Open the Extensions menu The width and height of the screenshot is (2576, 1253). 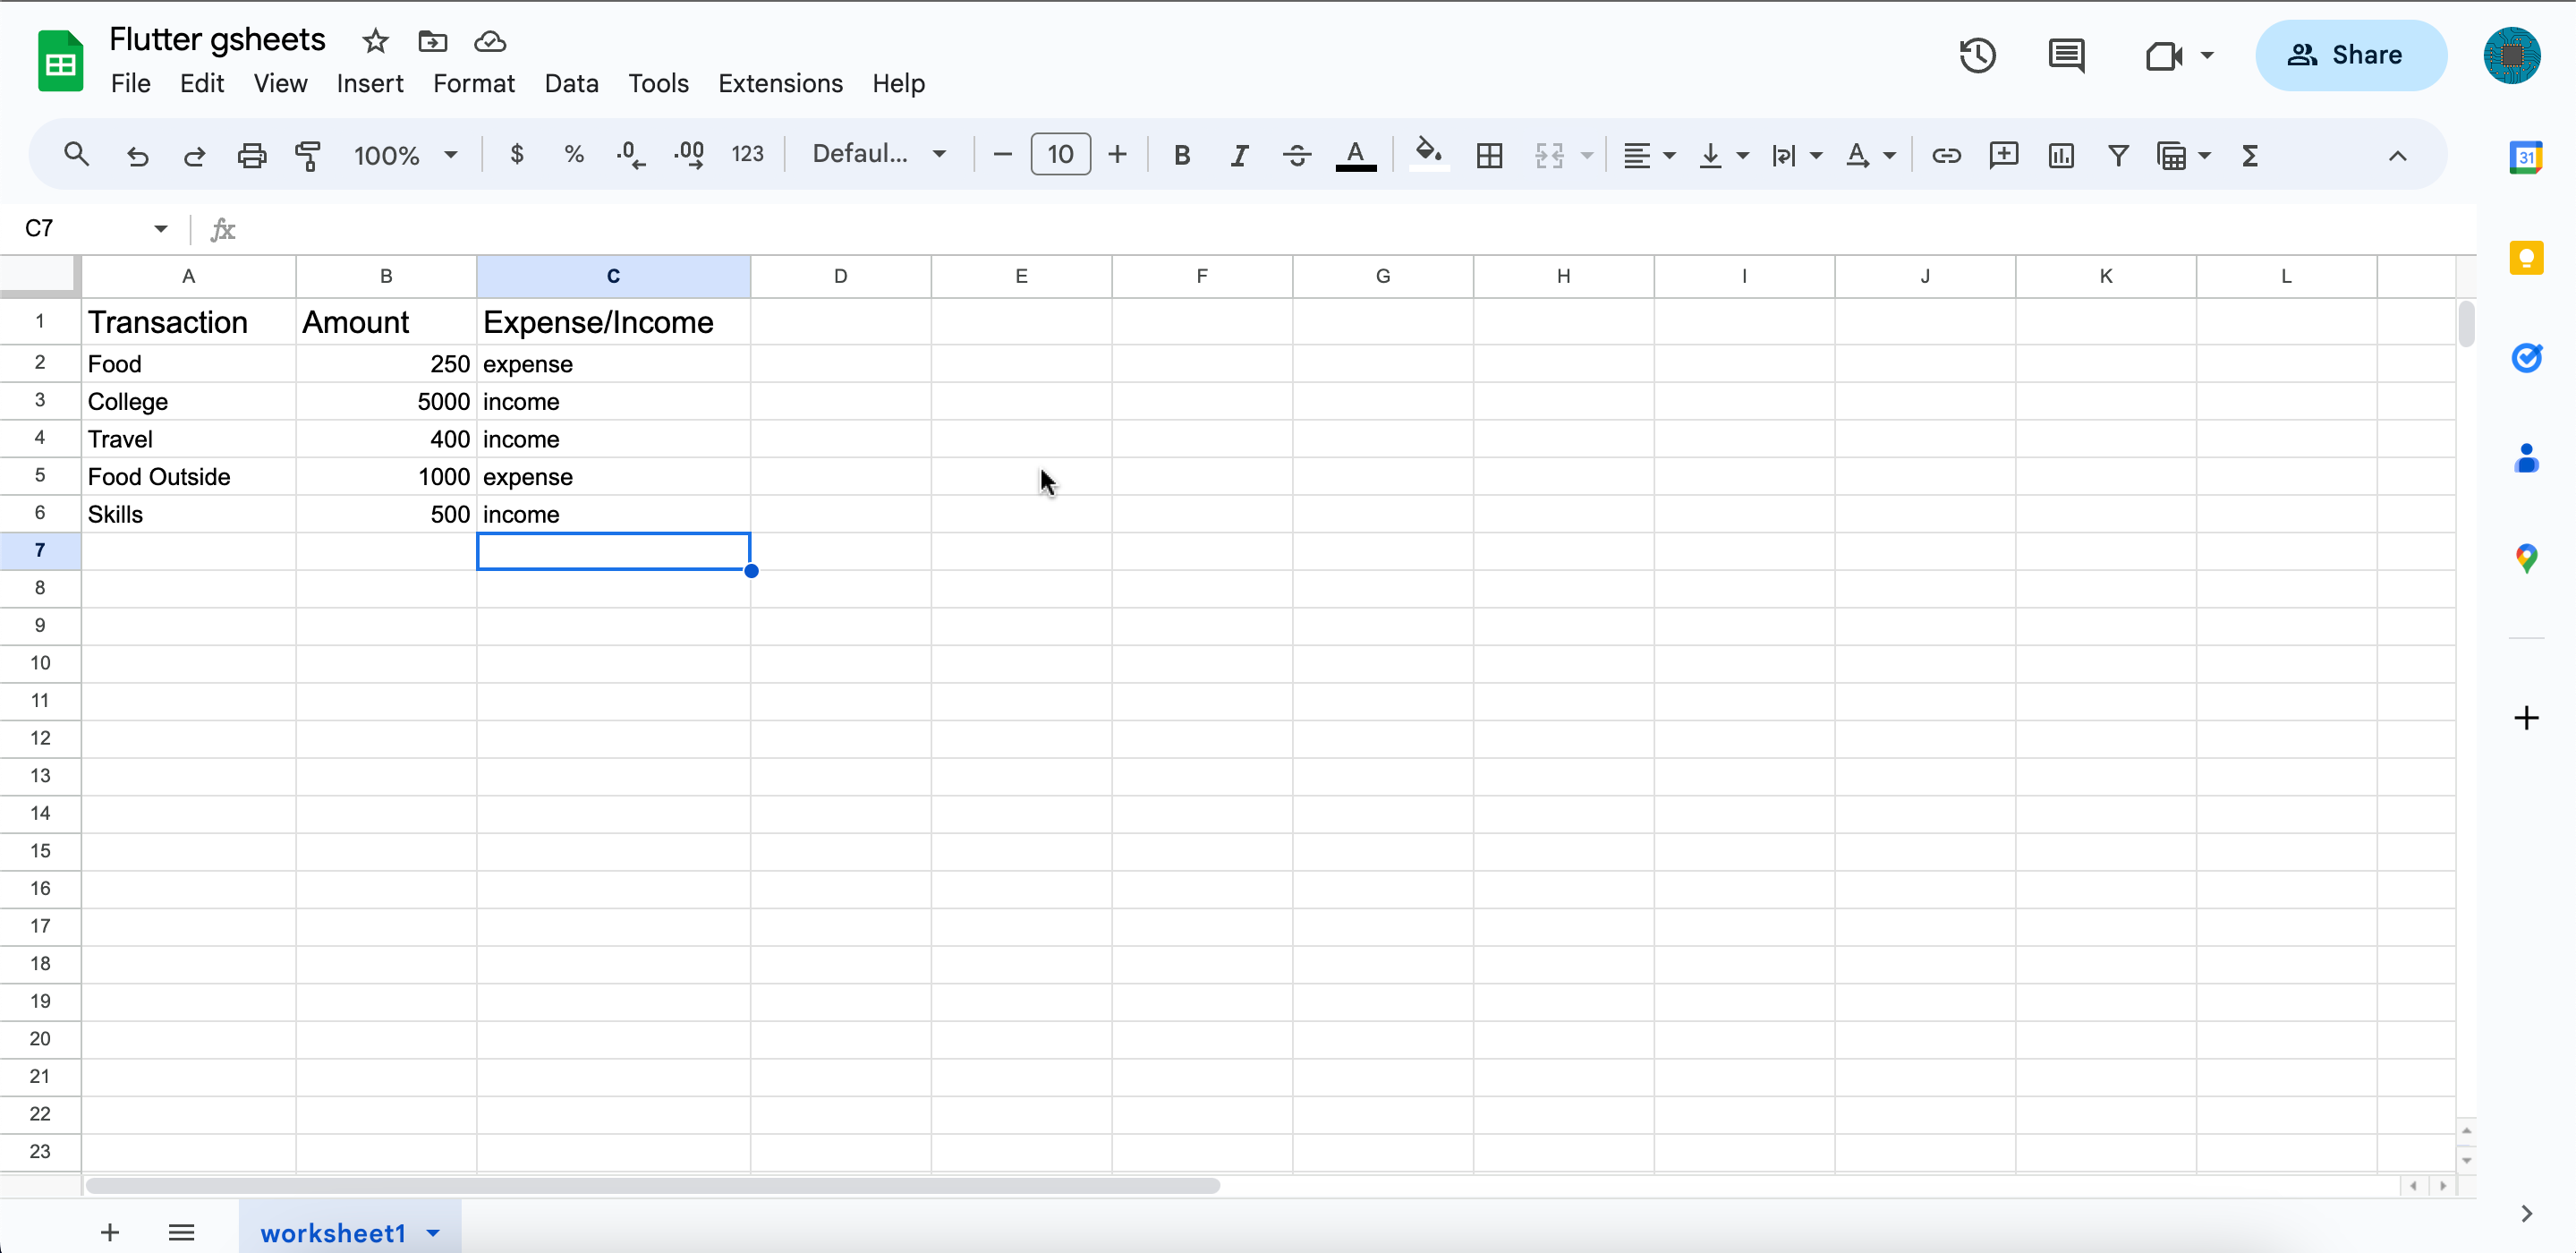click(780, 83)
